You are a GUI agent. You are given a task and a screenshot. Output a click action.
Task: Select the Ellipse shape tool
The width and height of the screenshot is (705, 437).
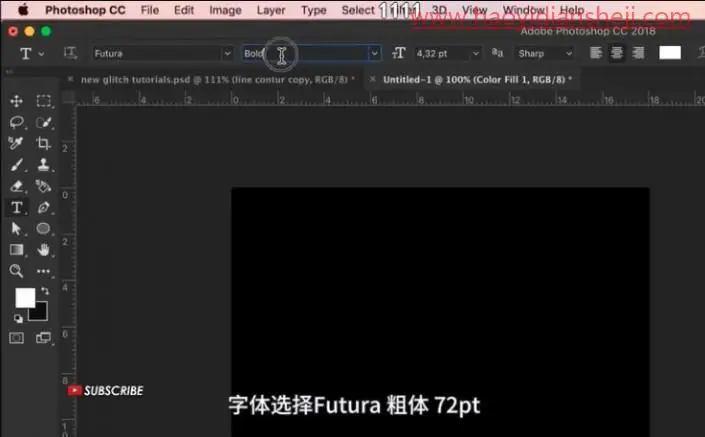point(43,228)
